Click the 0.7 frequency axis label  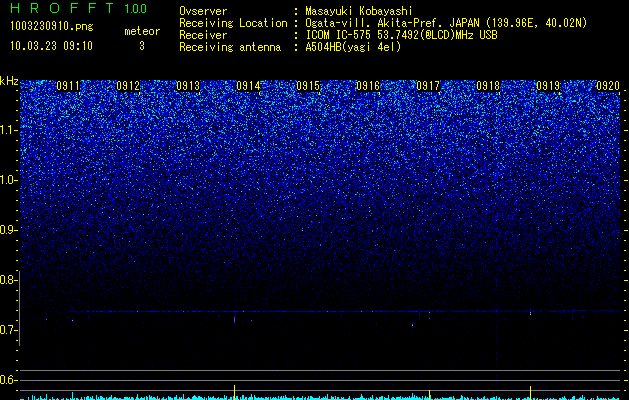tap(9, 330)
